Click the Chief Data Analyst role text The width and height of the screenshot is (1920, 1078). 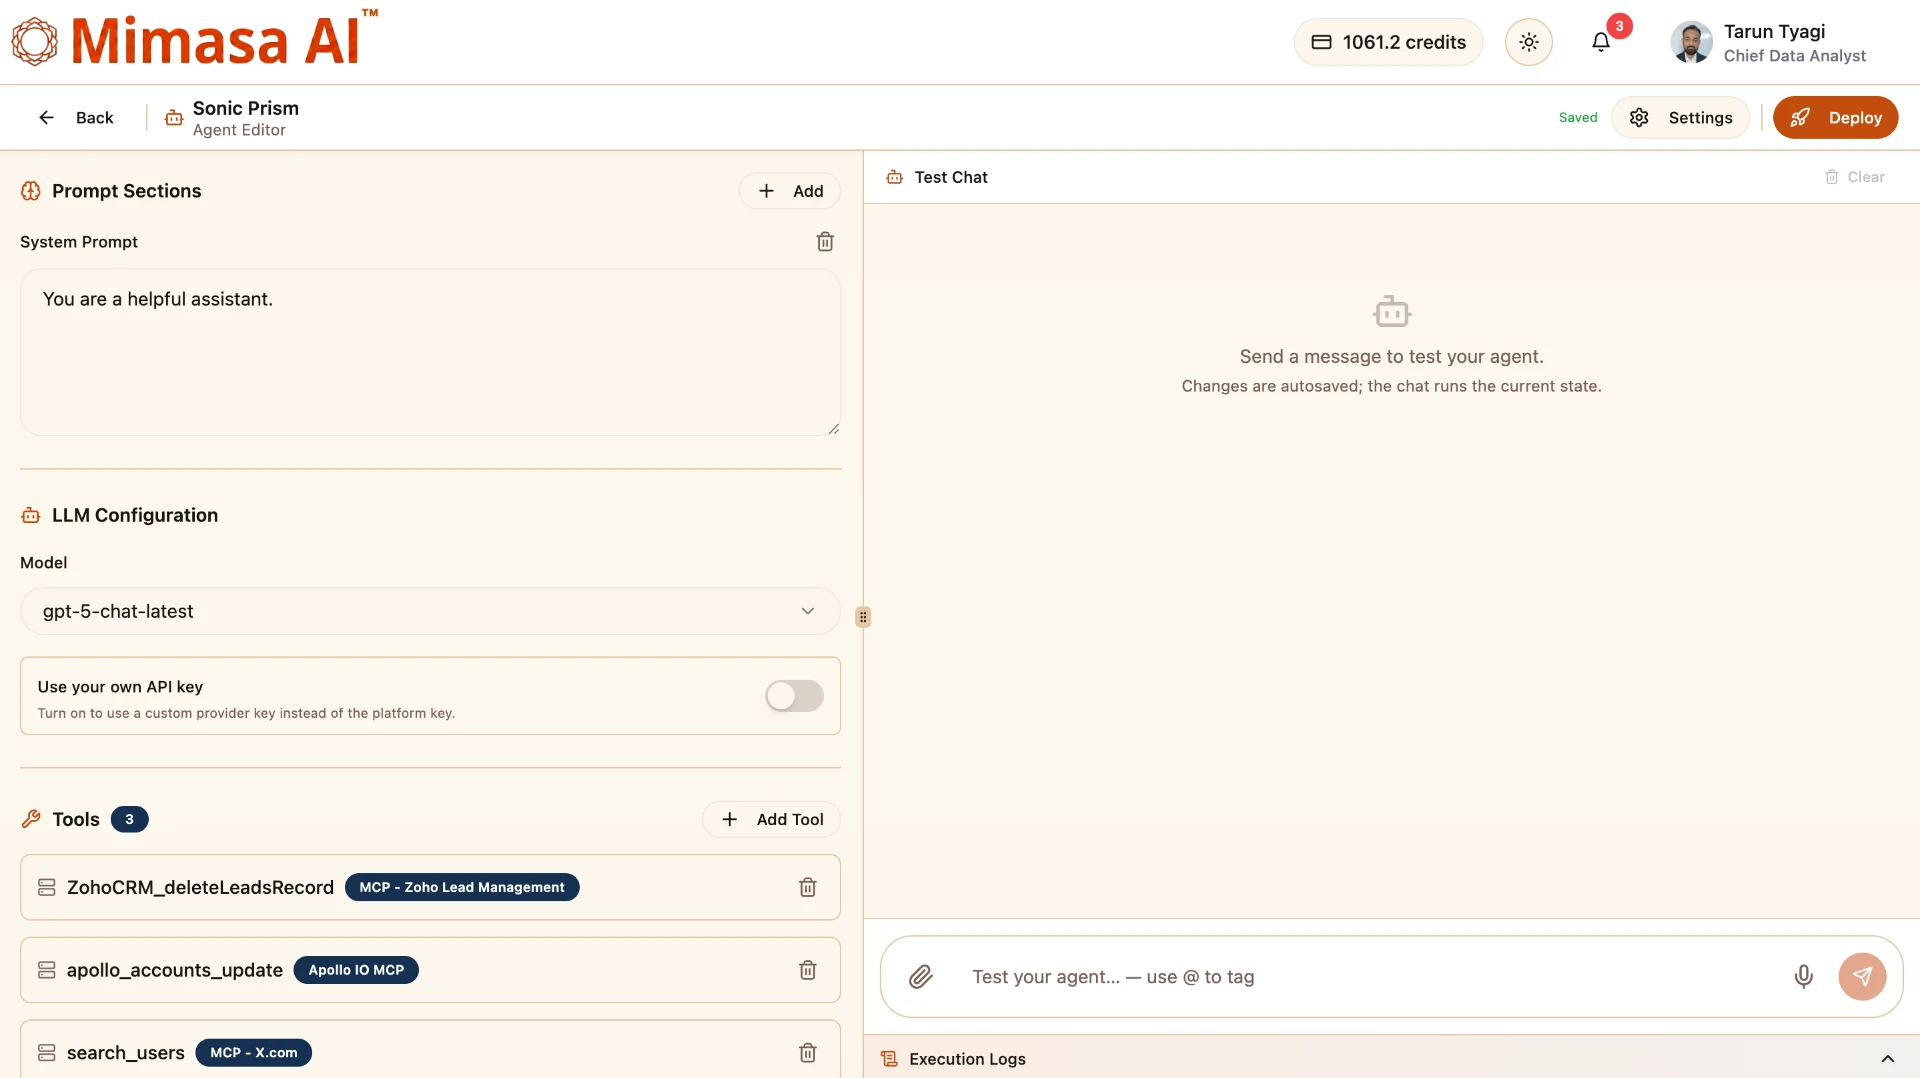point(1795,56)
